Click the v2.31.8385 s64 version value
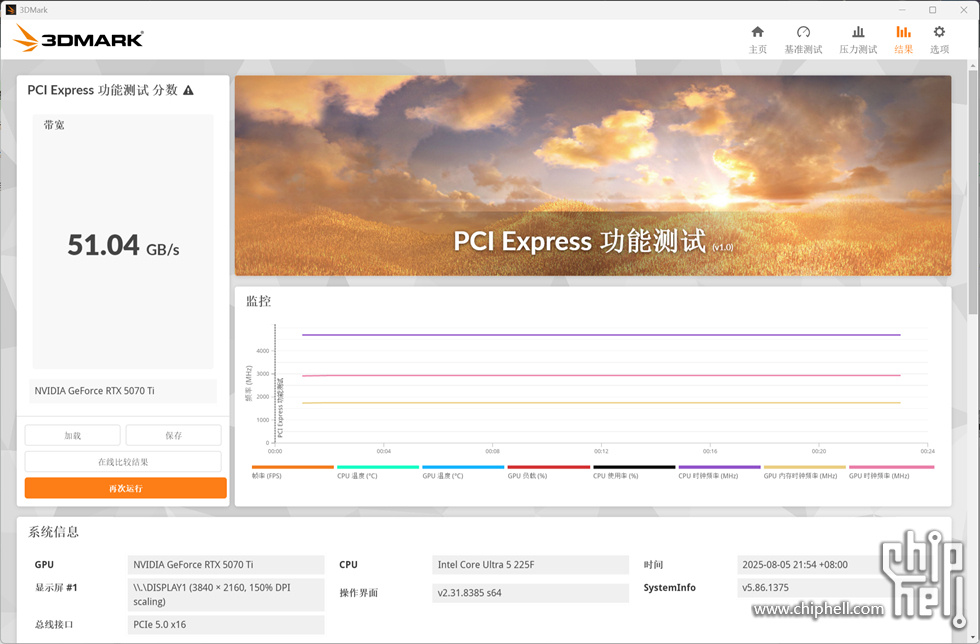The width and height of the screenshot is (980, 644). click(x=531, y=593)
